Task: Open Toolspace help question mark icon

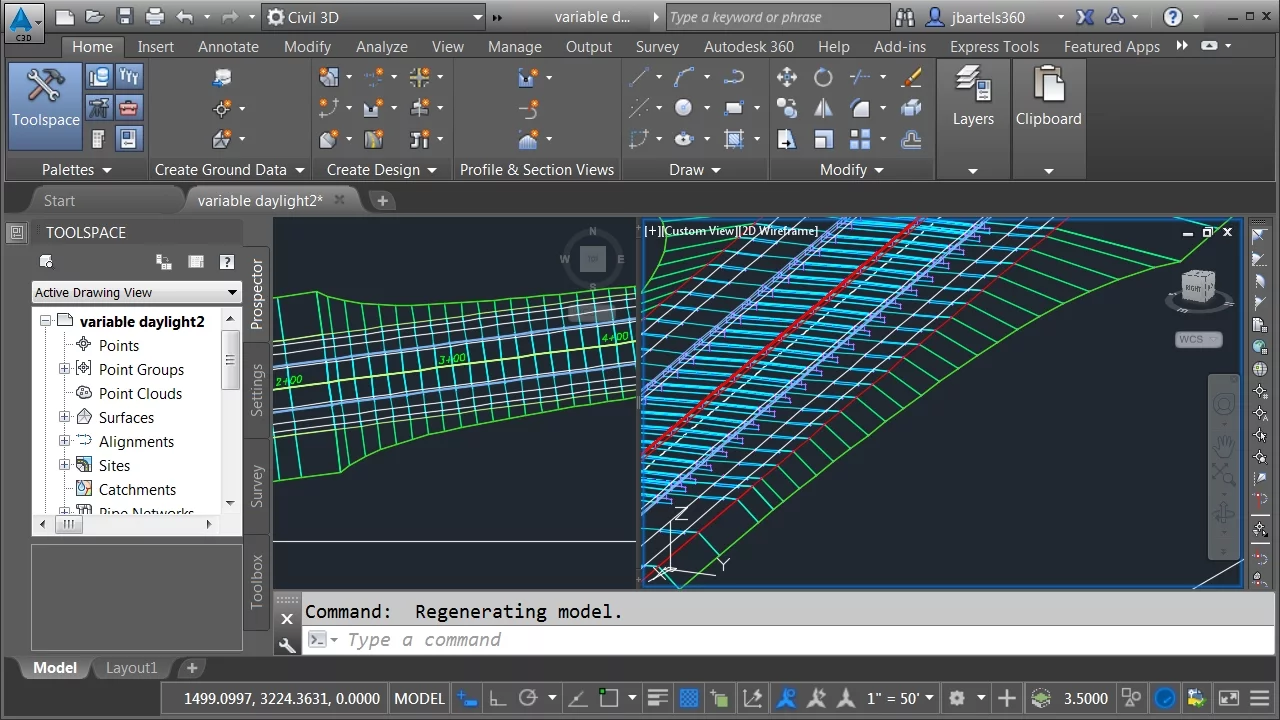Action: coord(227,262)
